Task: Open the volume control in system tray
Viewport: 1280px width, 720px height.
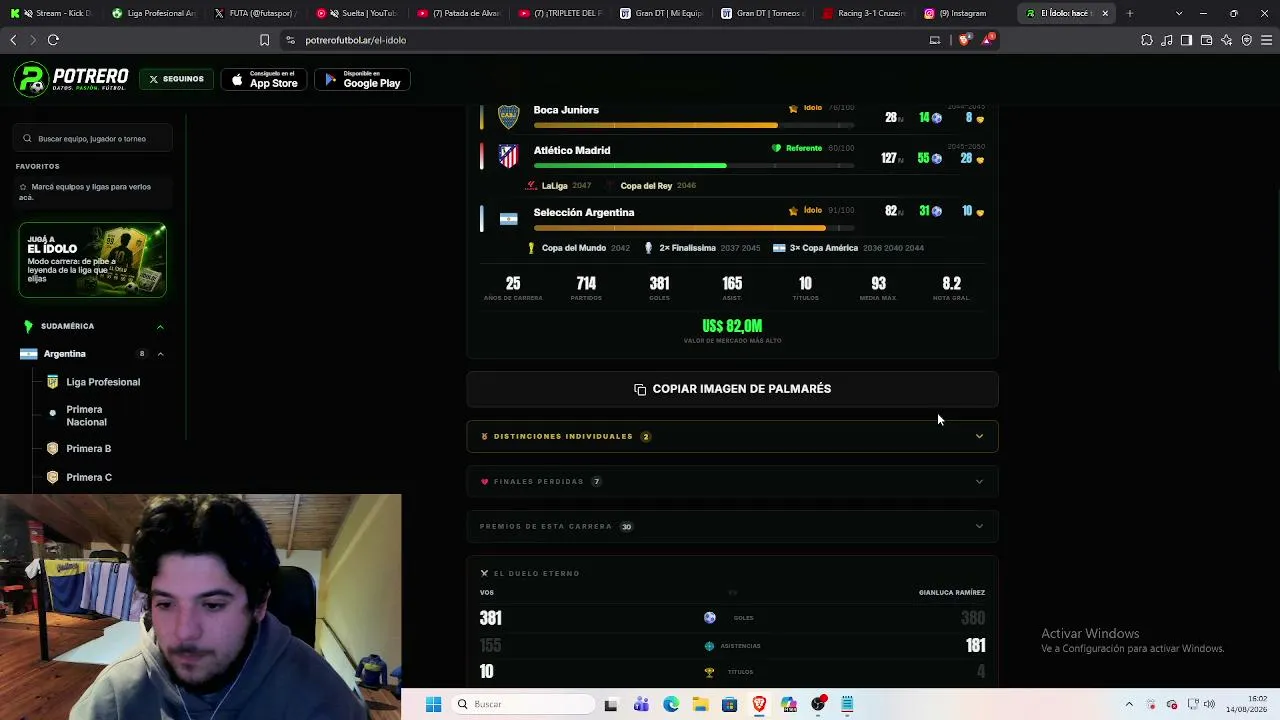Action: click(1209, 704)
